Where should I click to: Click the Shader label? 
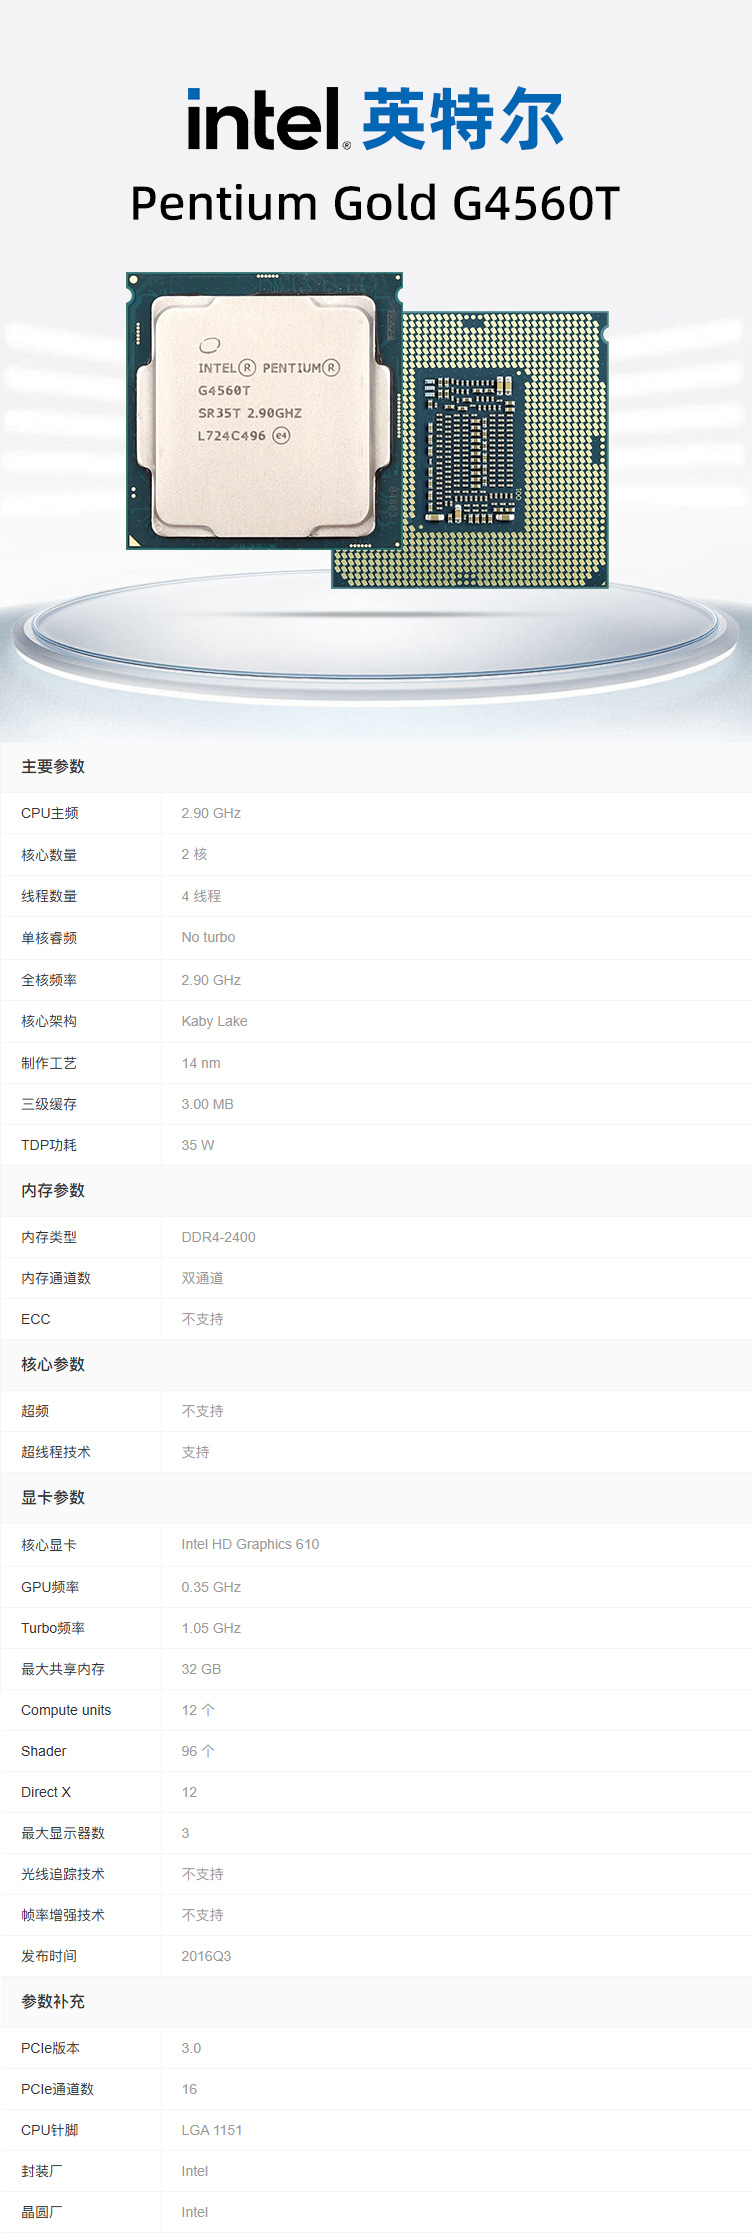click(44, 1751)
